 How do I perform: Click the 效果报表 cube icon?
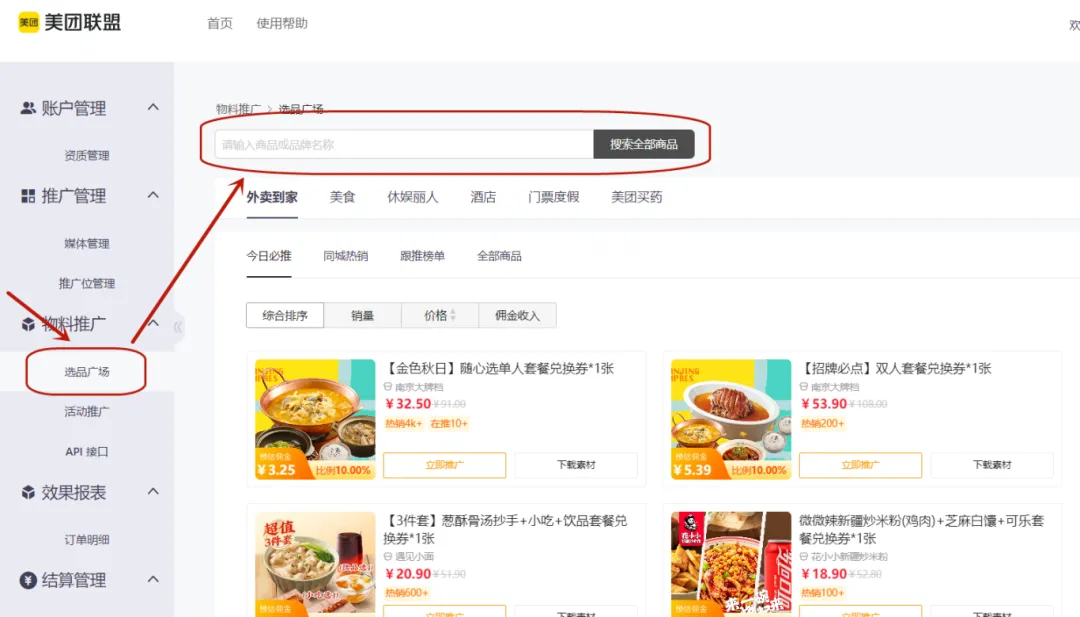click(x=28, y=492)
